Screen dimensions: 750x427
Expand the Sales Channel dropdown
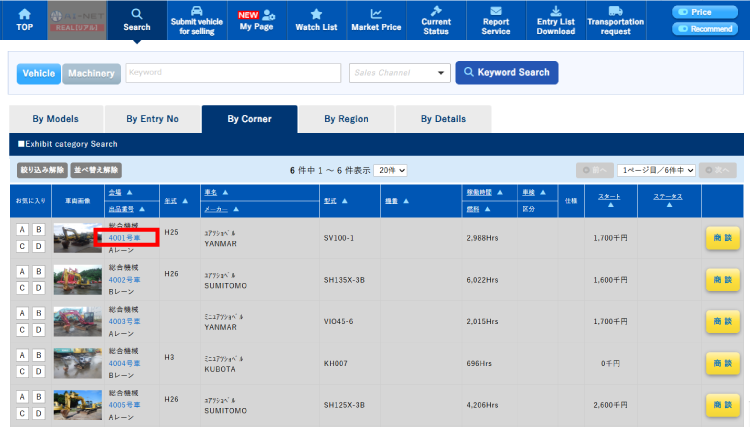[x=399, y=73]
